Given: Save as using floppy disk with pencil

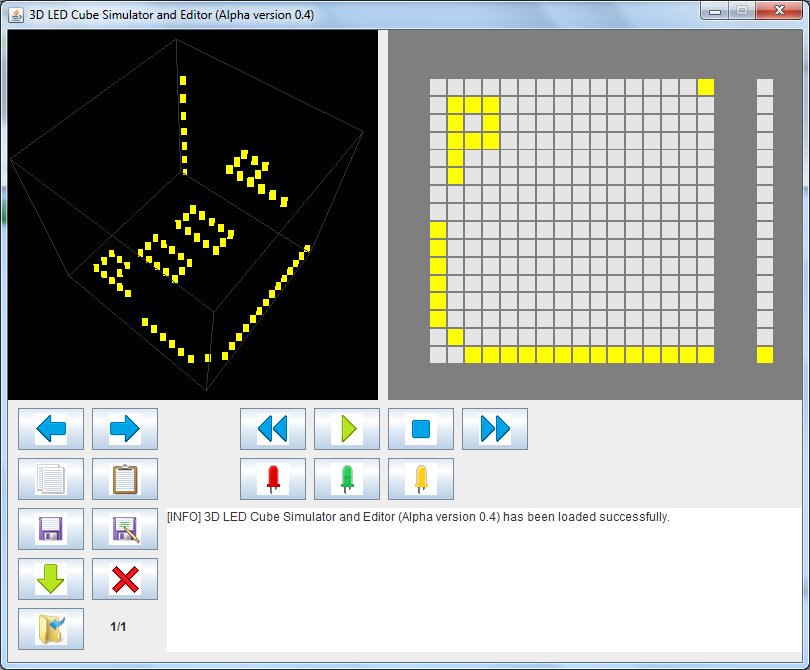Looking at the screenshot, I should [x=124, y=529].
